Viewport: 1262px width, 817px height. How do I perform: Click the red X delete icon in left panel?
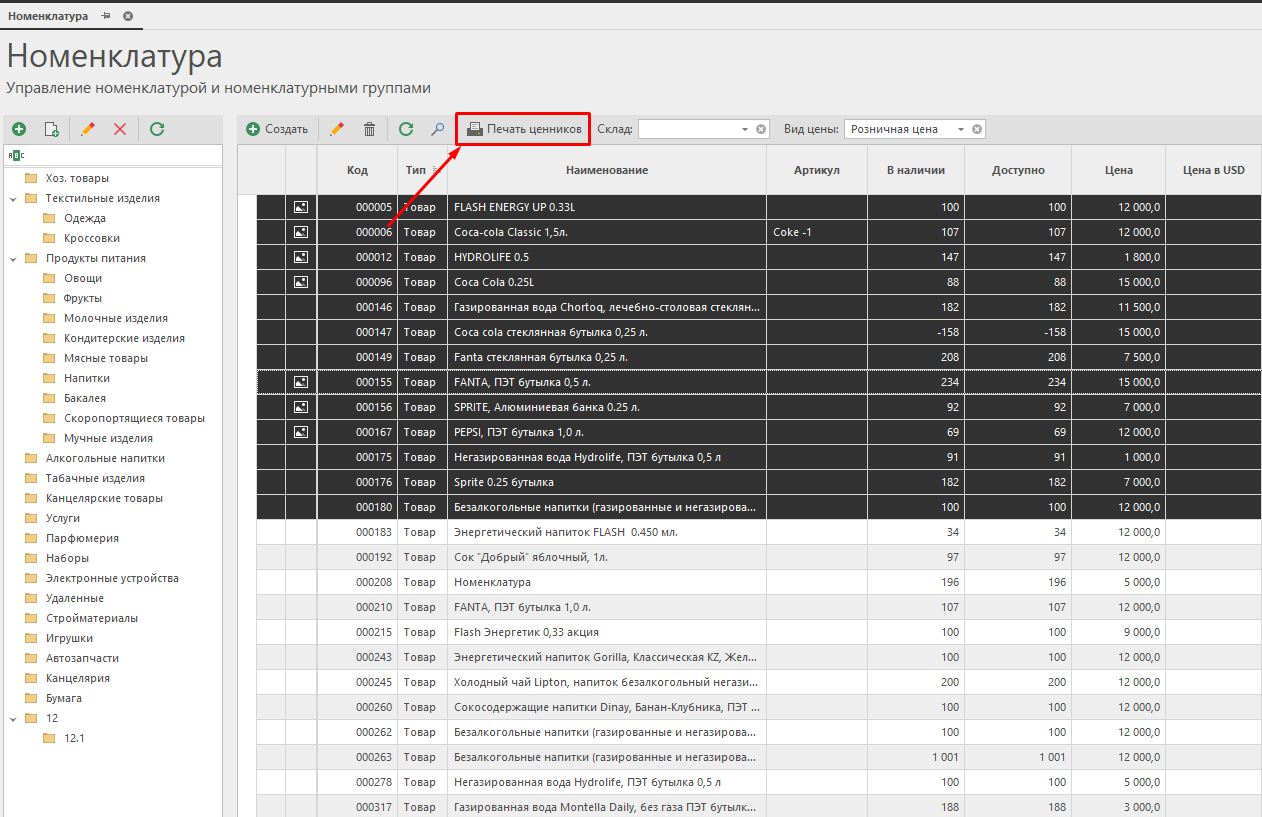tap(120, 129)
